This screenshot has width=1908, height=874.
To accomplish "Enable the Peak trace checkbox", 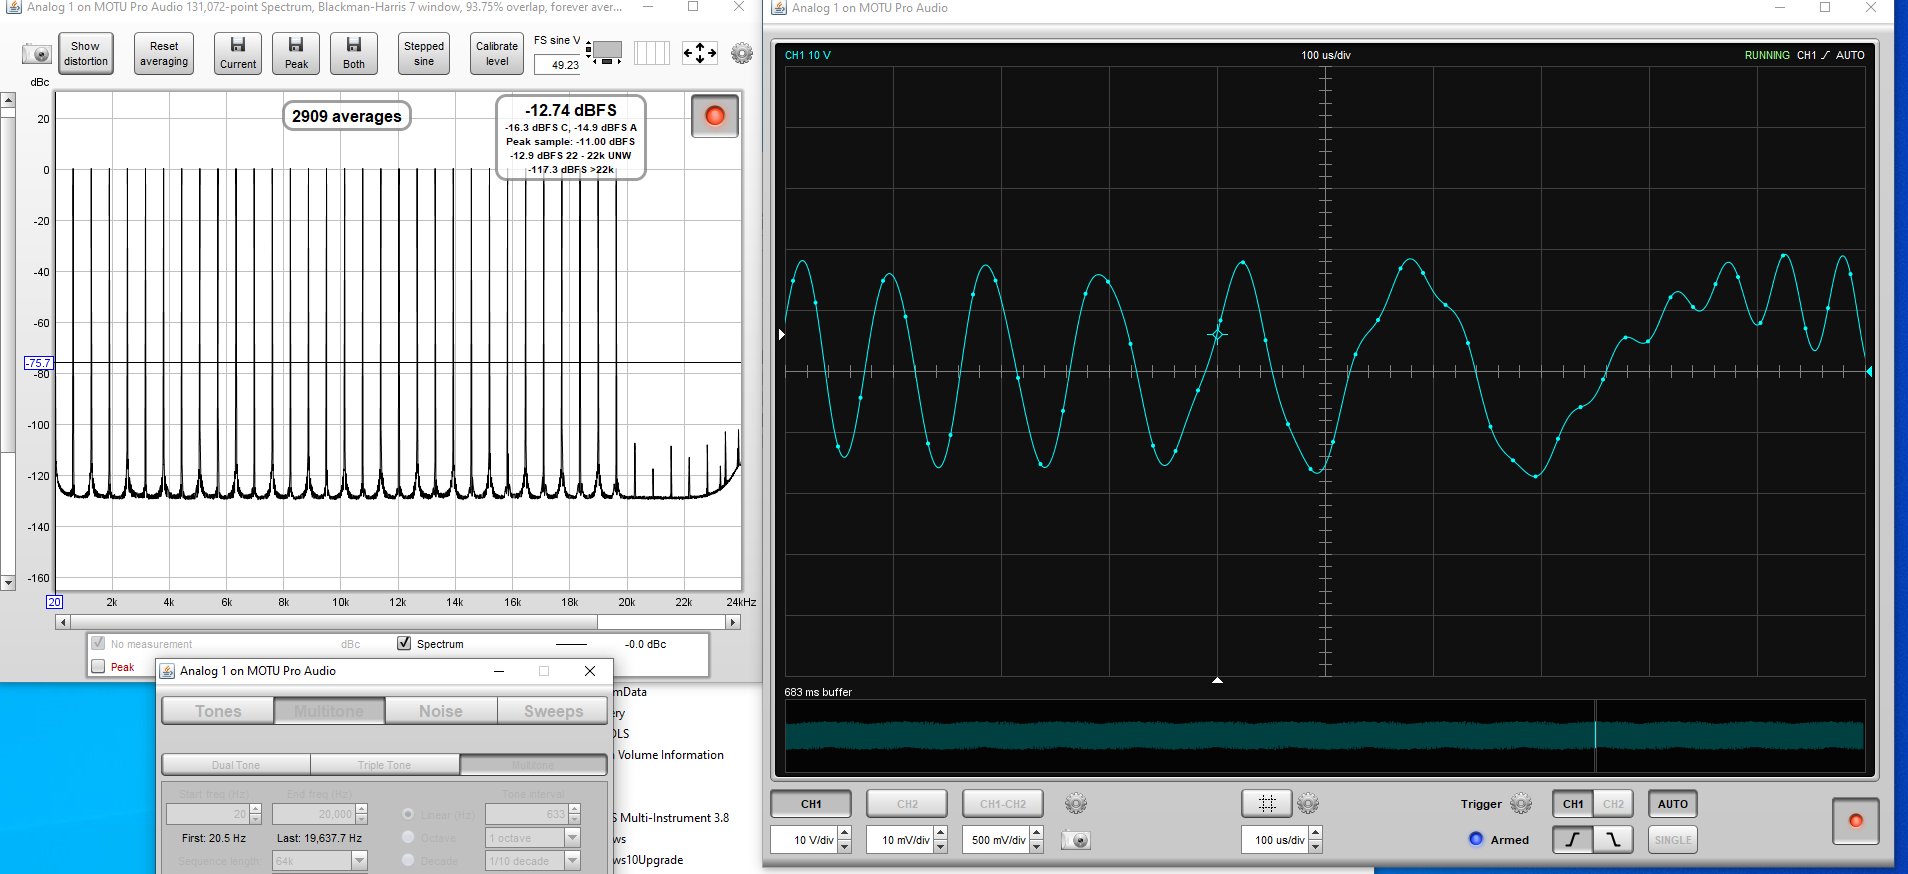I will (98, 666).
